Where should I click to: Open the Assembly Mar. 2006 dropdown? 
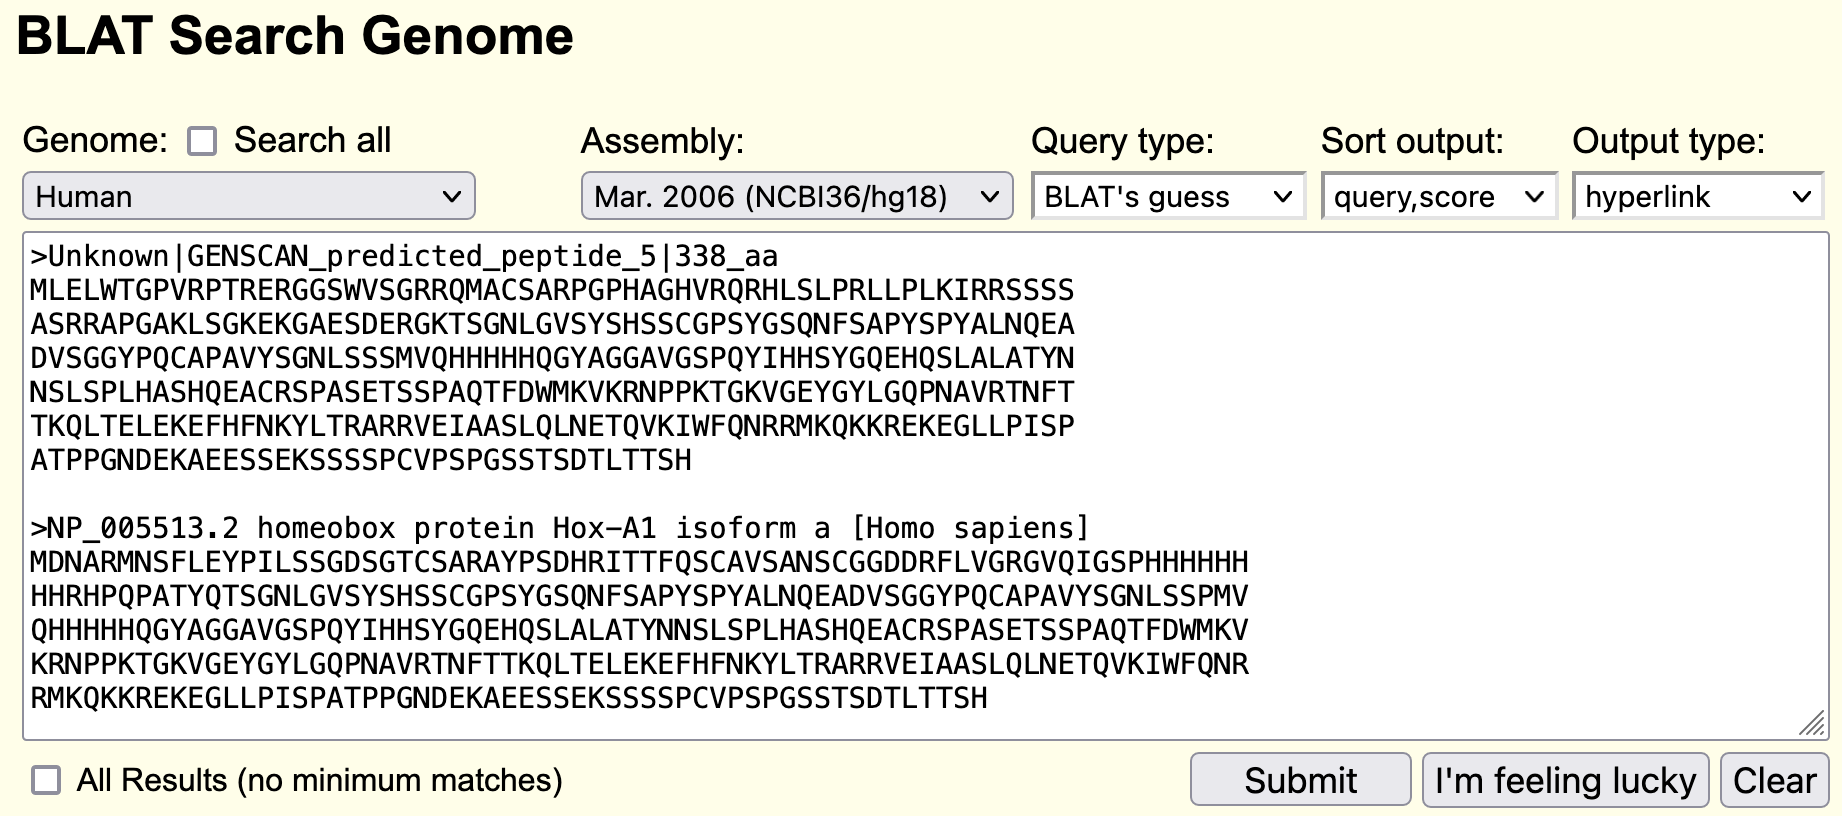pyautogui.click(x=797, y=196)
